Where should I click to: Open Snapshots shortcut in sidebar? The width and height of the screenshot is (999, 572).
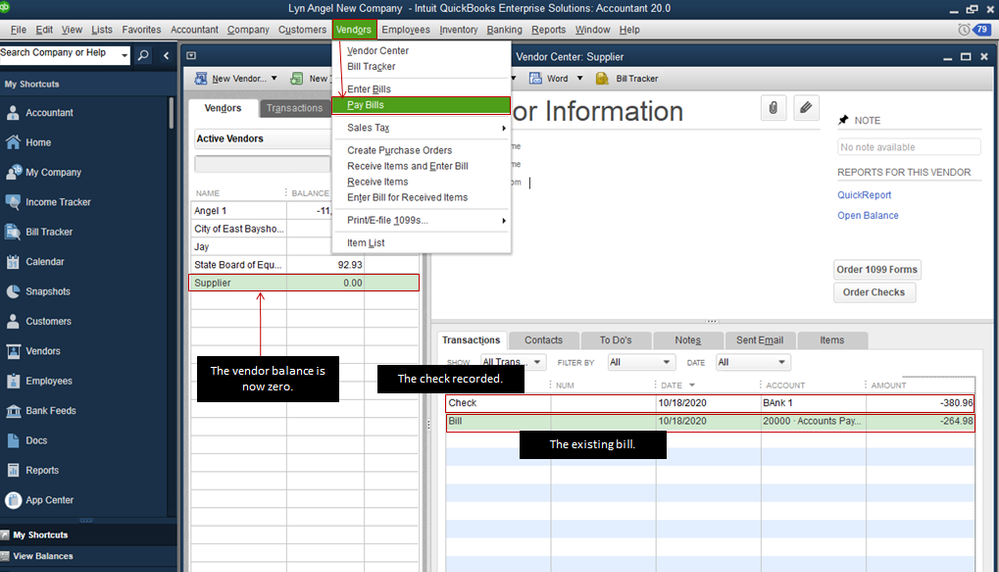[x=47, y=292]
